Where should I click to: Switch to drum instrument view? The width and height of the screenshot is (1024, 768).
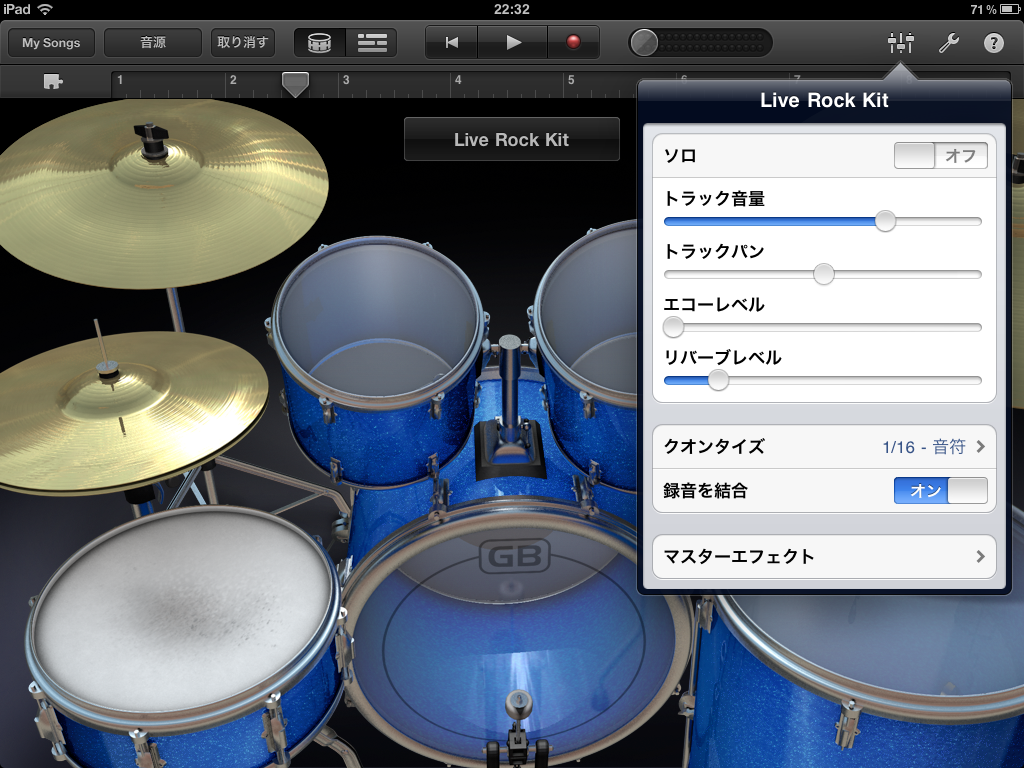[319, 42]
